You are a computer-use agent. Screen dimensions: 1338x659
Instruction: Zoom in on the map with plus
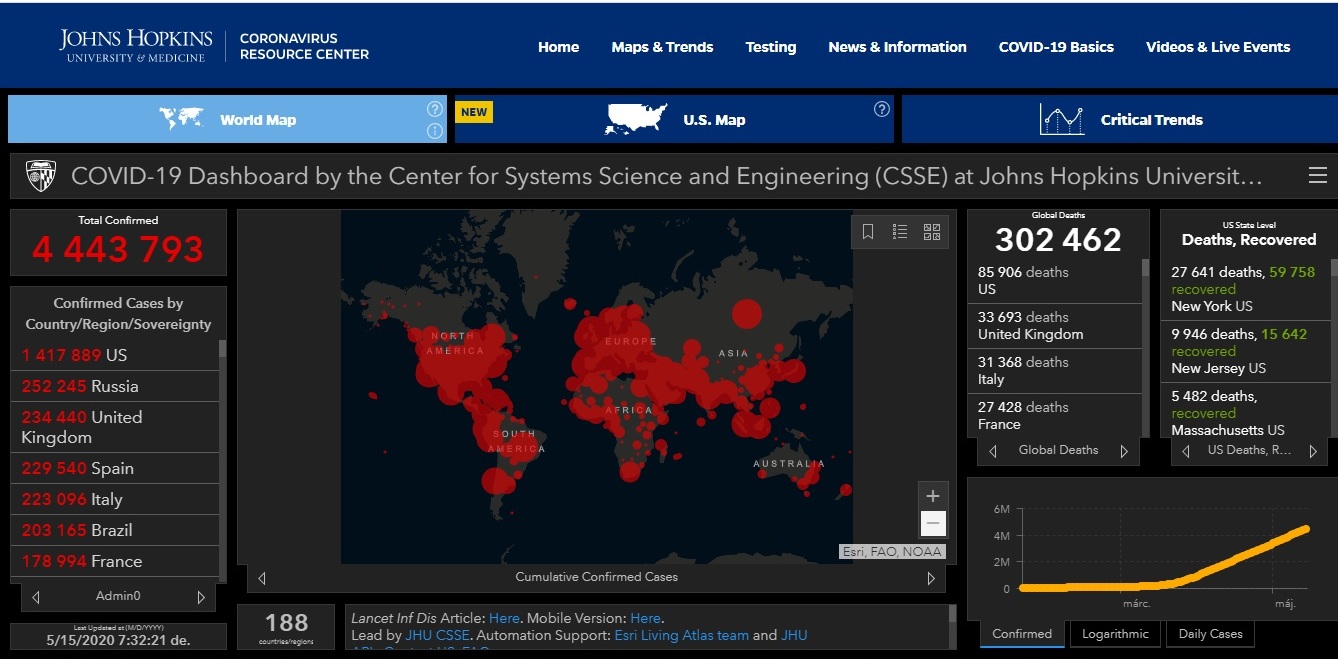coord(933,496)
